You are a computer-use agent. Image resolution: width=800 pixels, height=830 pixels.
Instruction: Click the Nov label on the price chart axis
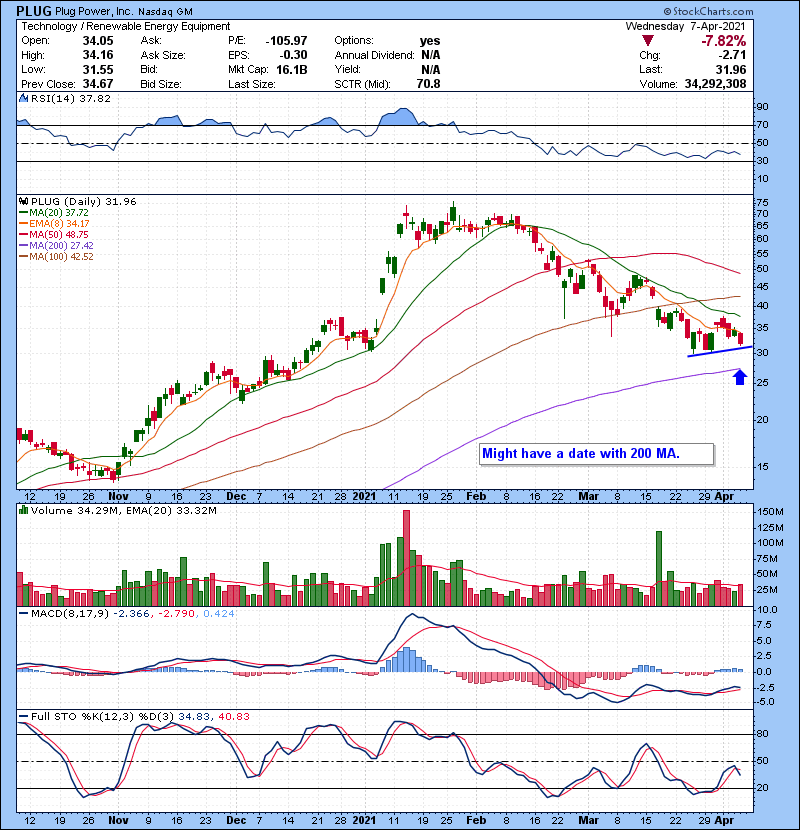(118, 497)
